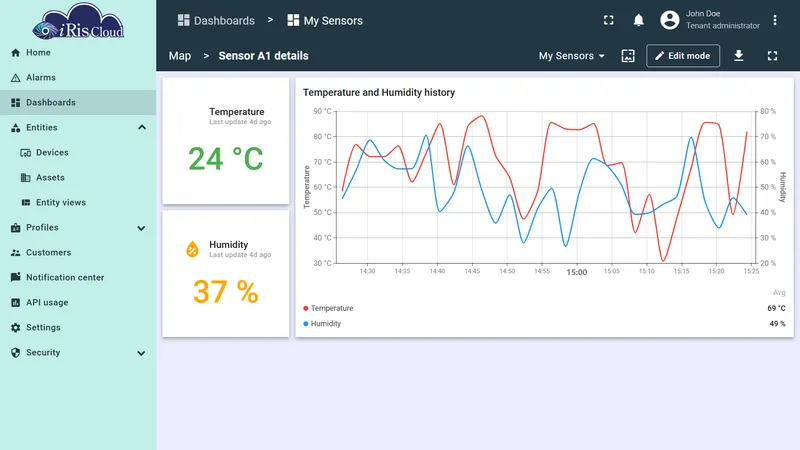Image resolution: width=800 pixels, height=450 pixels.
Task: Open the three-dot more options menu
Action: tap(774, 20)
